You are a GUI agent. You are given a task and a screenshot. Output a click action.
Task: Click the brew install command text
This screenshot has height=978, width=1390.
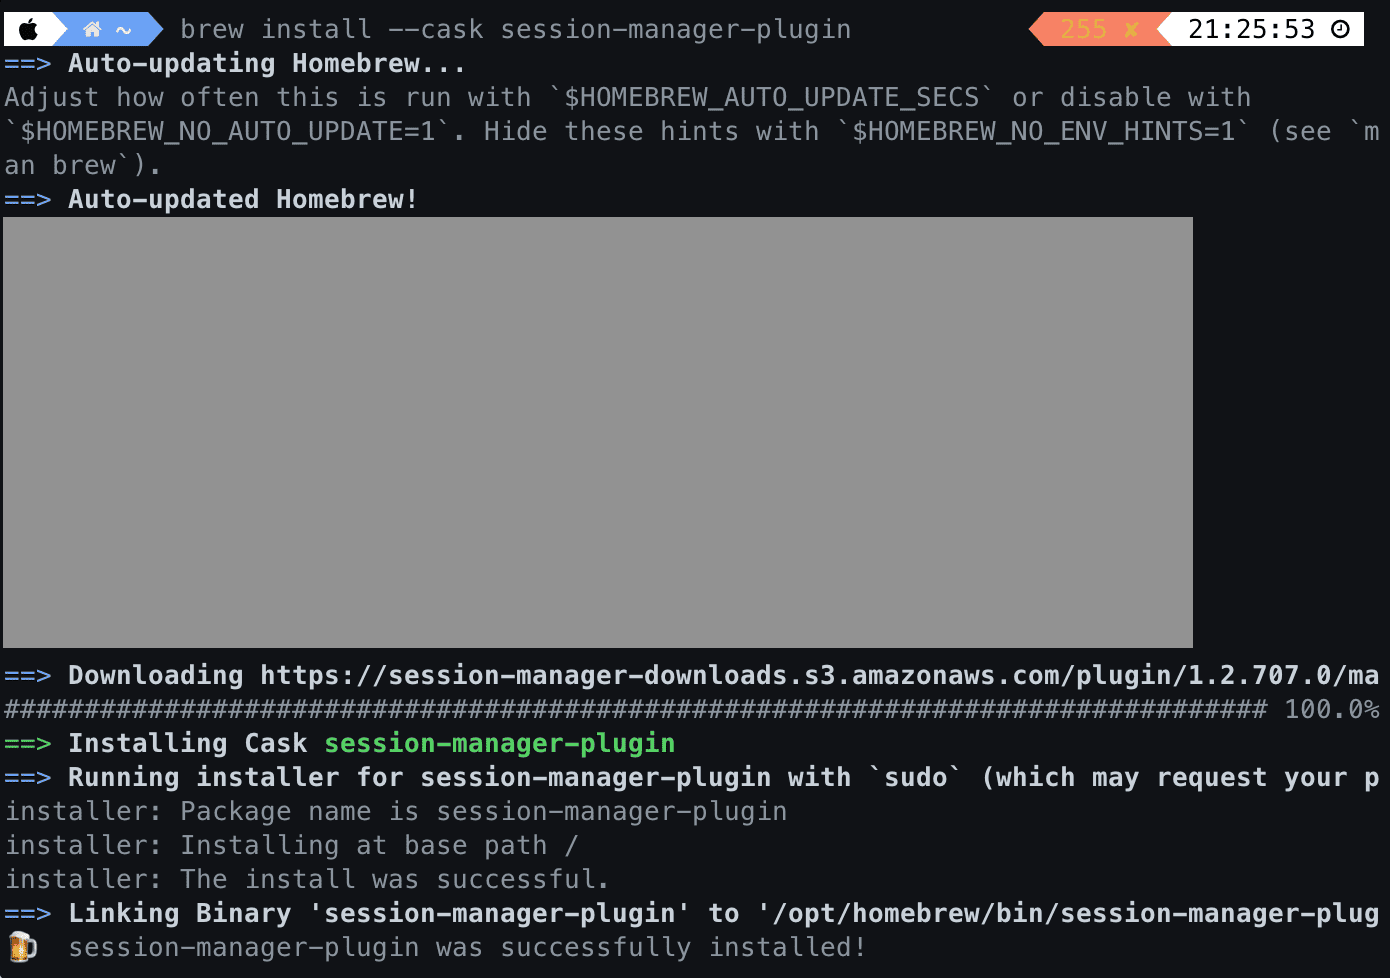coord(516,30)
